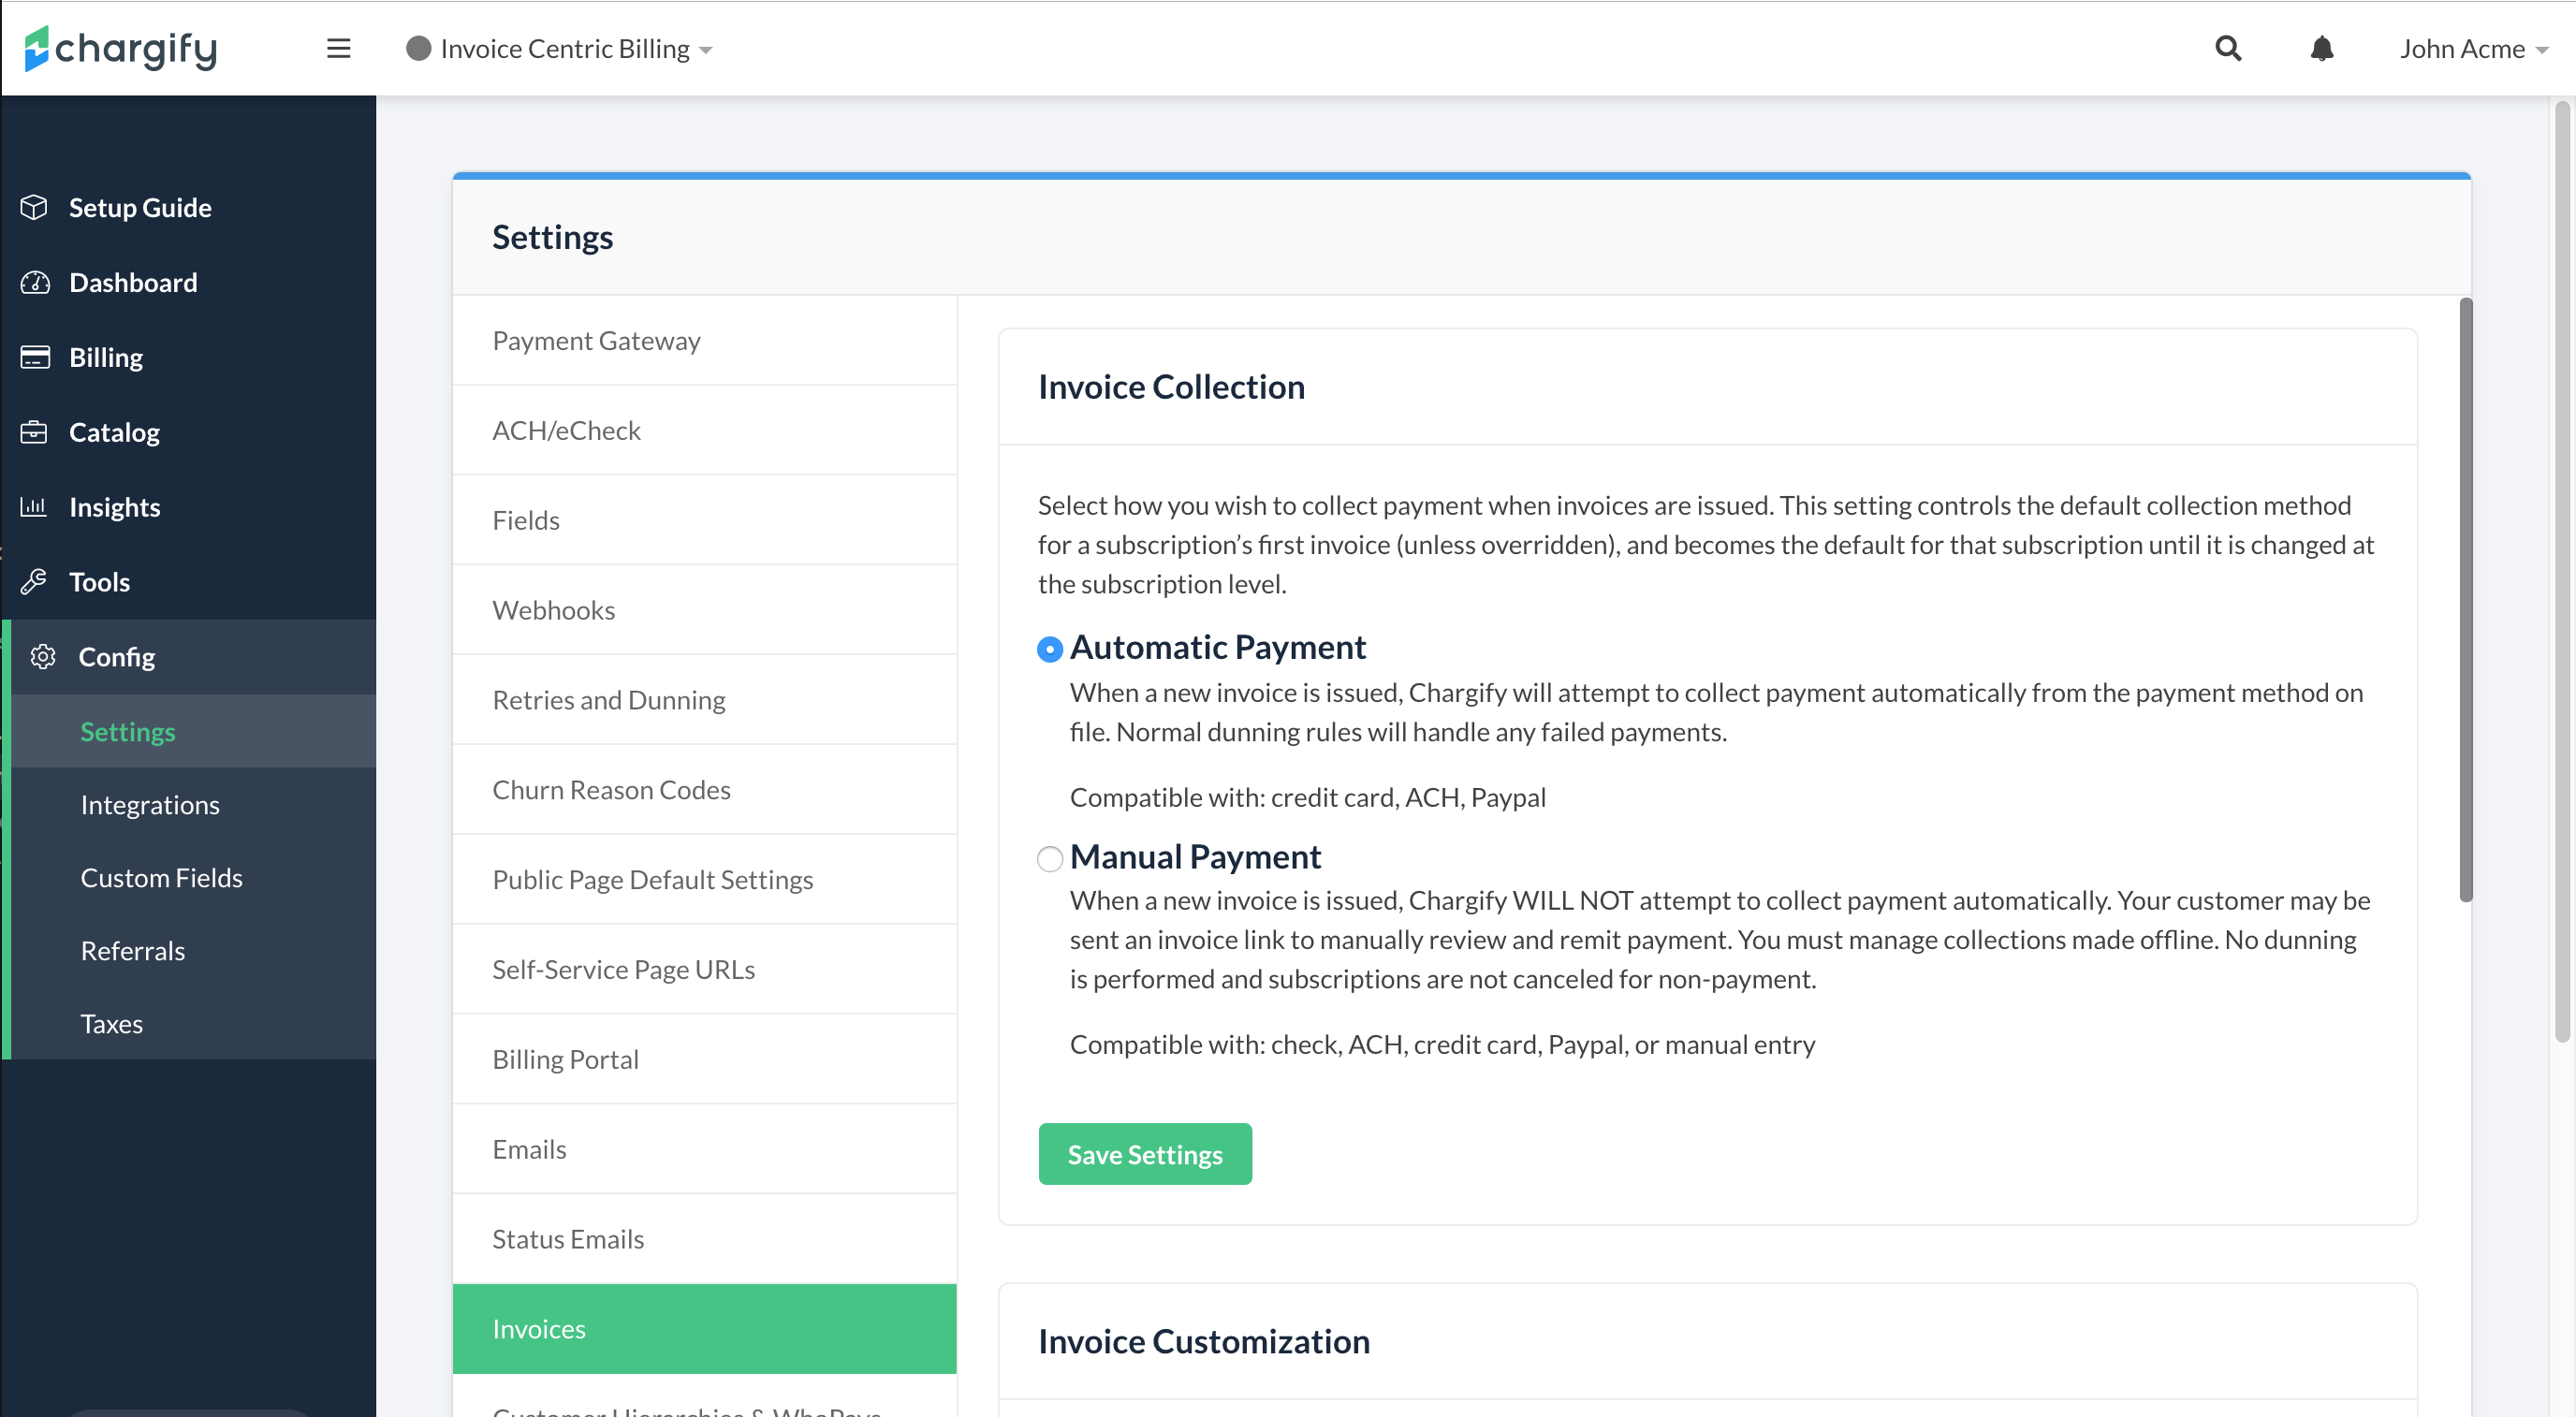Screen dimensions: 2576x1417
Task: Click Save Settings button
Action: (x=1145, y=1154)
